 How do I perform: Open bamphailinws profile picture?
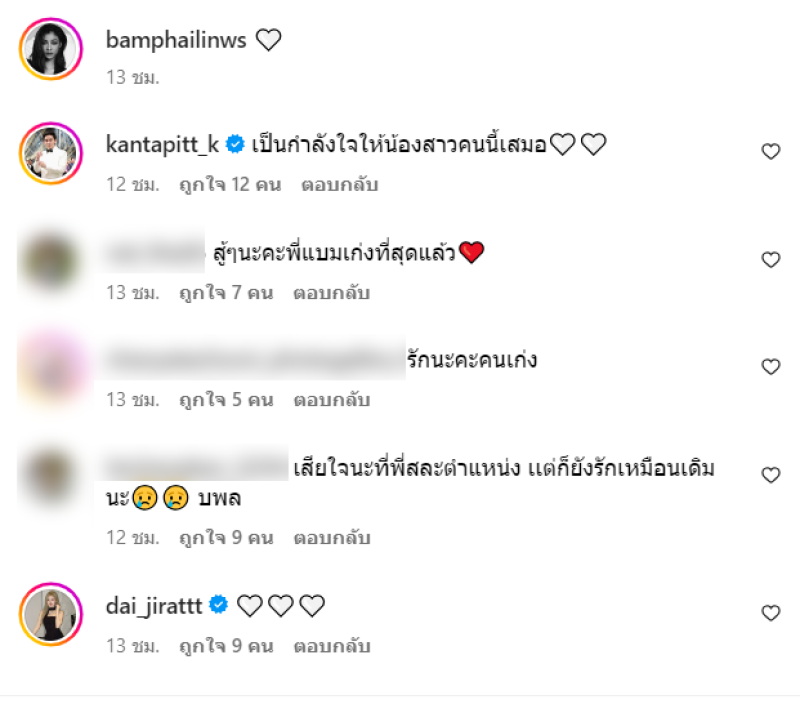51,49
